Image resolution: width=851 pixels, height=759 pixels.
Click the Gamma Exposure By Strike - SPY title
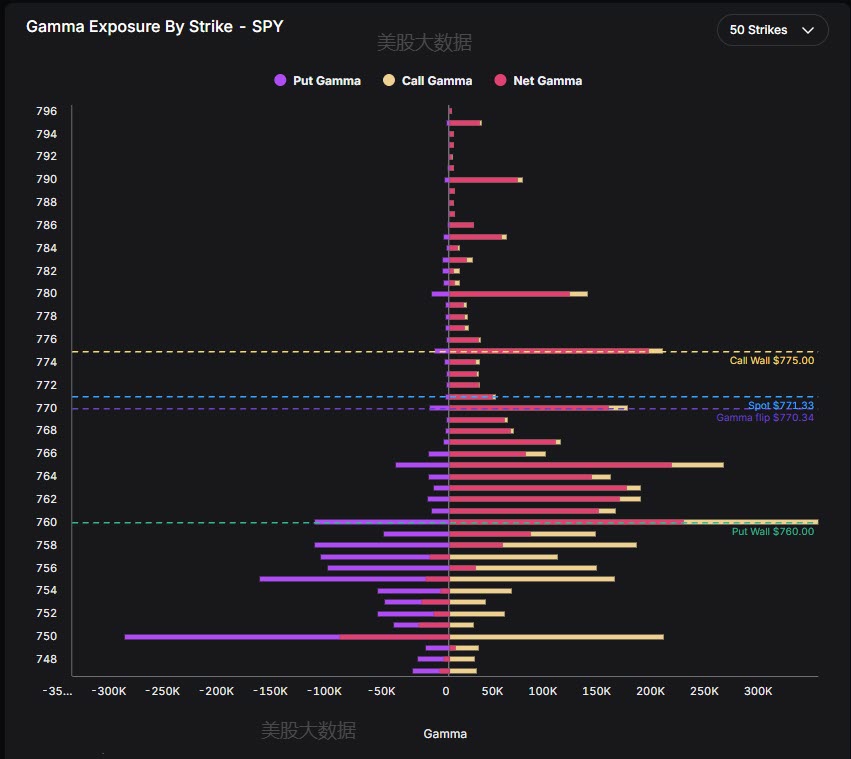[x=155, y=27]
